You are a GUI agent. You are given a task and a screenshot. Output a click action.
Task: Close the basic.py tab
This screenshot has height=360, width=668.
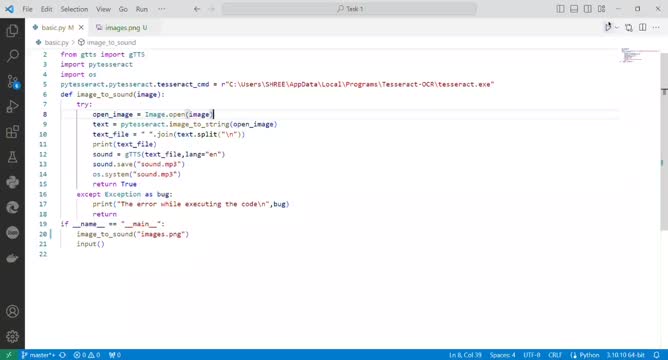81,27
